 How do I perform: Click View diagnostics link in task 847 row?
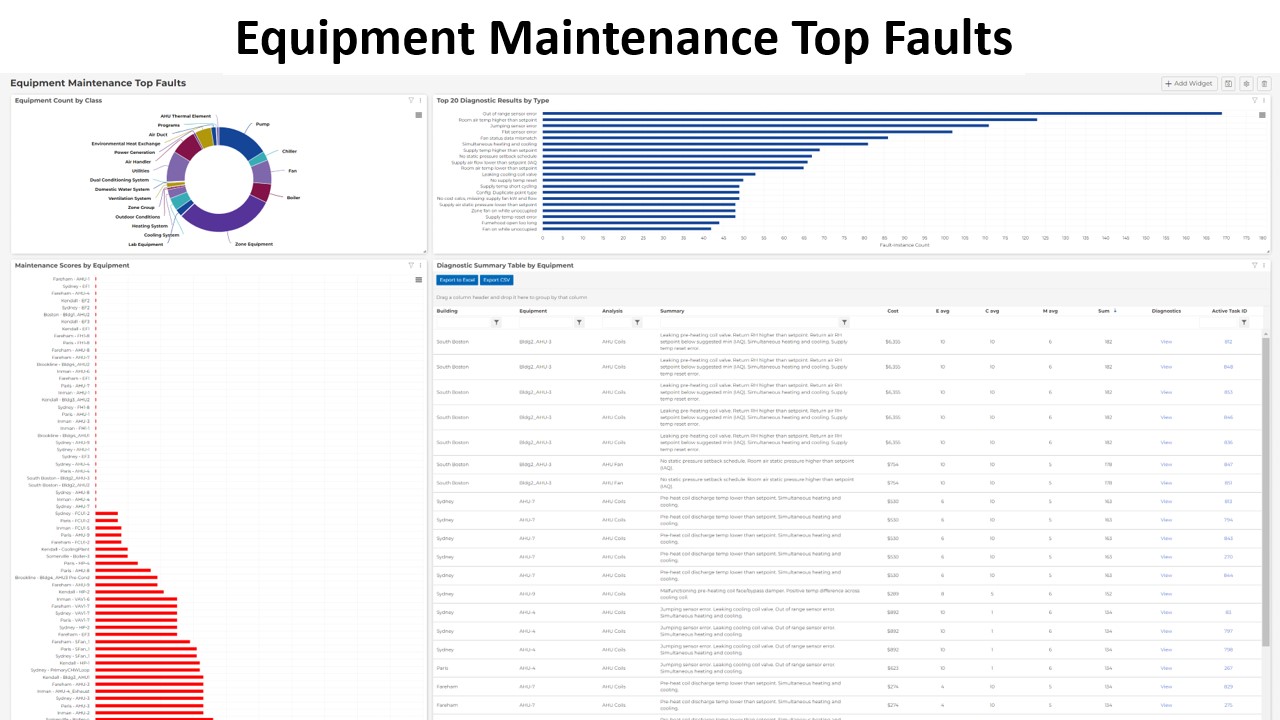tap(1166, 464)
